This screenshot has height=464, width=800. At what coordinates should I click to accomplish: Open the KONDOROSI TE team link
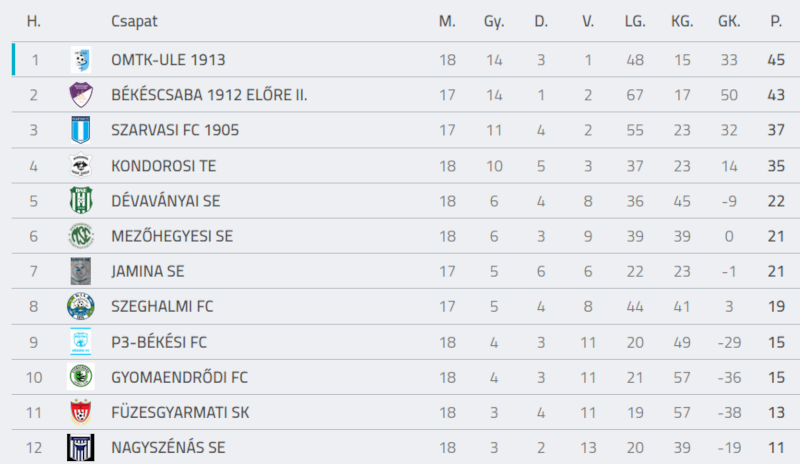coord(164,166)
